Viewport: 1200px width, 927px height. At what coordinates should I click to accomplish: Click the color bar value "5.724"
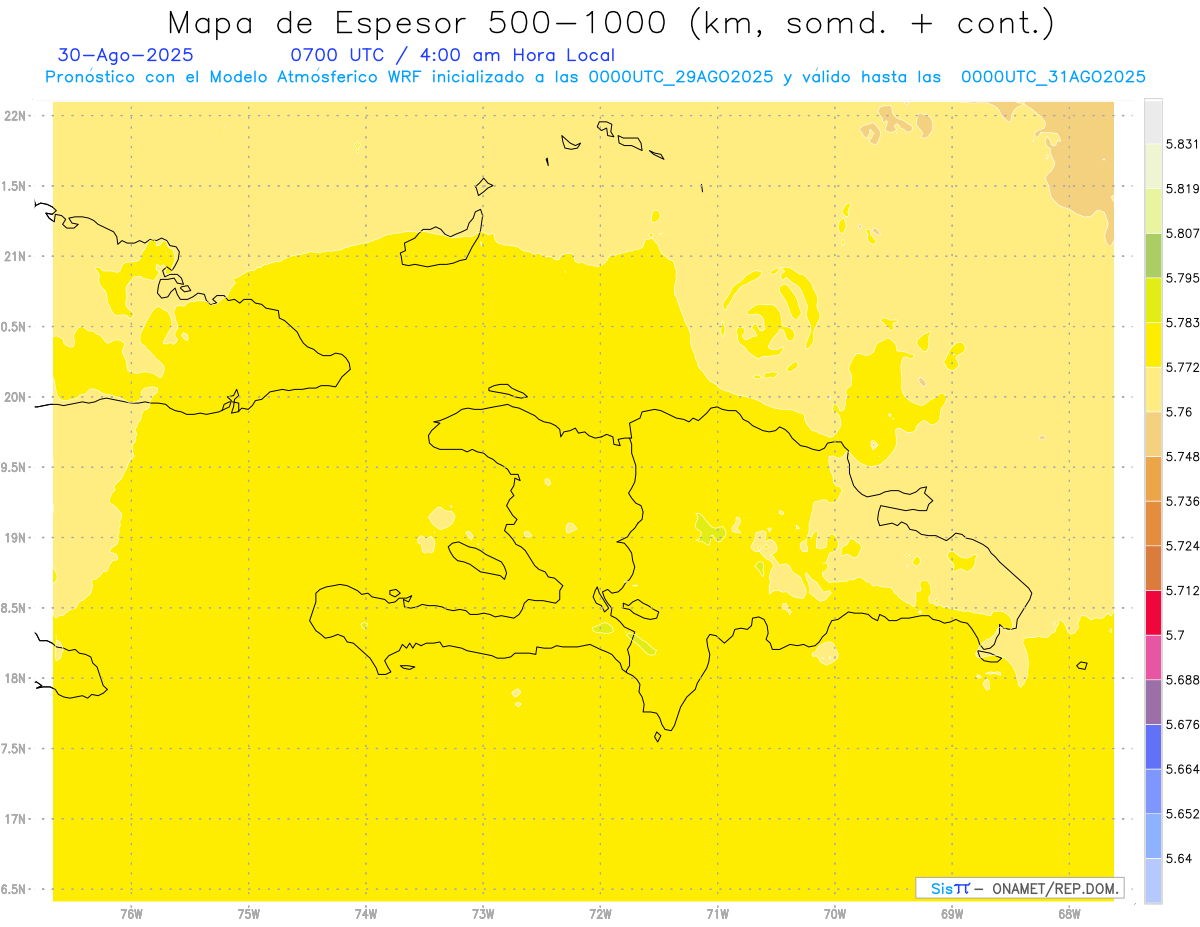(x=1183, y=545)
